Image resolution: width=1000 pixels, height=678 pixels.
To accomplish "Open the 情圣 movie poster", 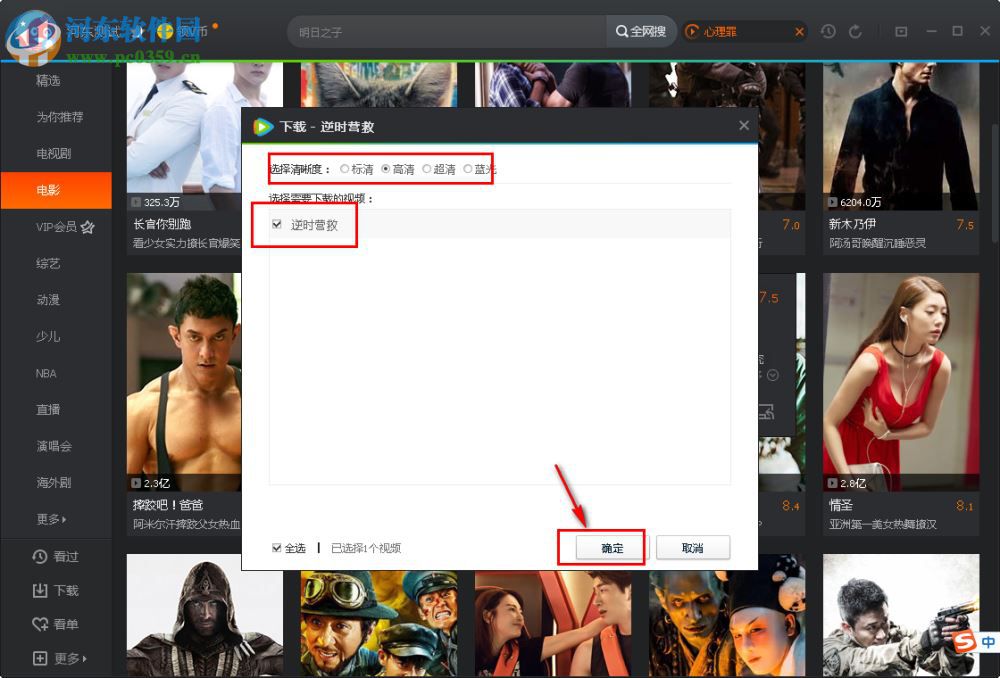I will coord(901,382).
